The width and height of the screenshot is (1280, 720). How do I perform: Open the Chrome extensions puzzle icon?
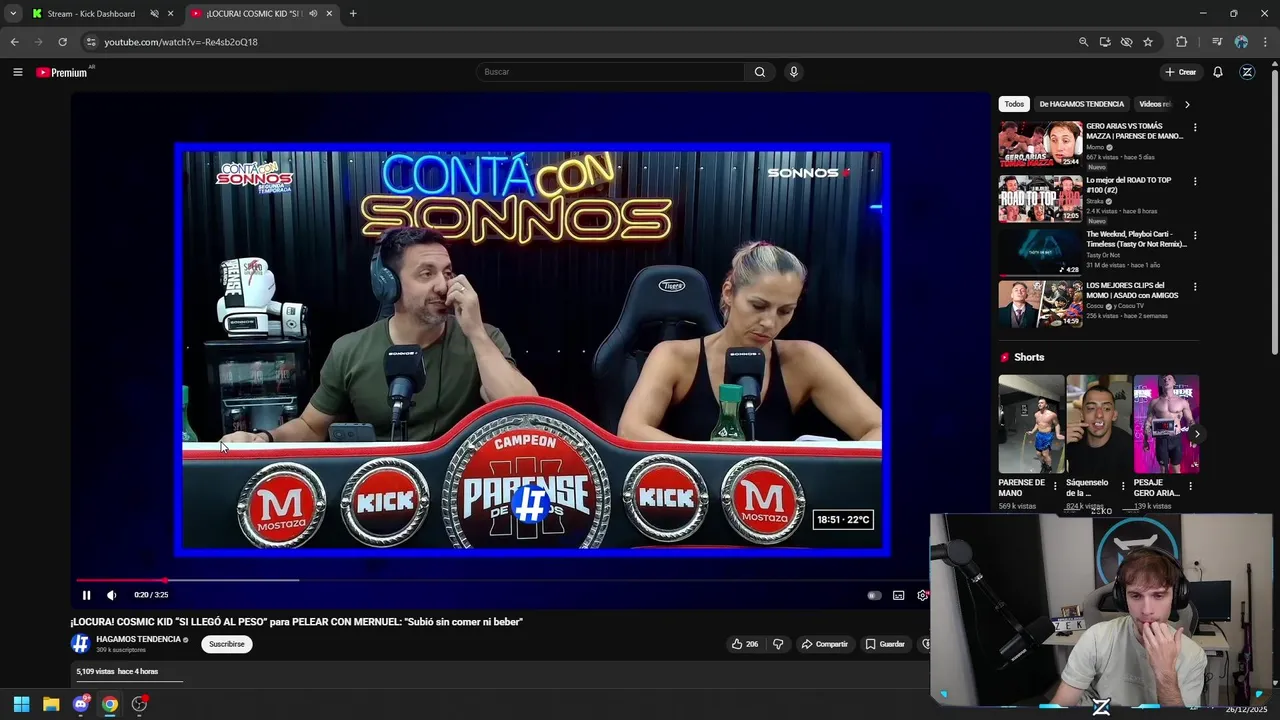coord(1182,42)
